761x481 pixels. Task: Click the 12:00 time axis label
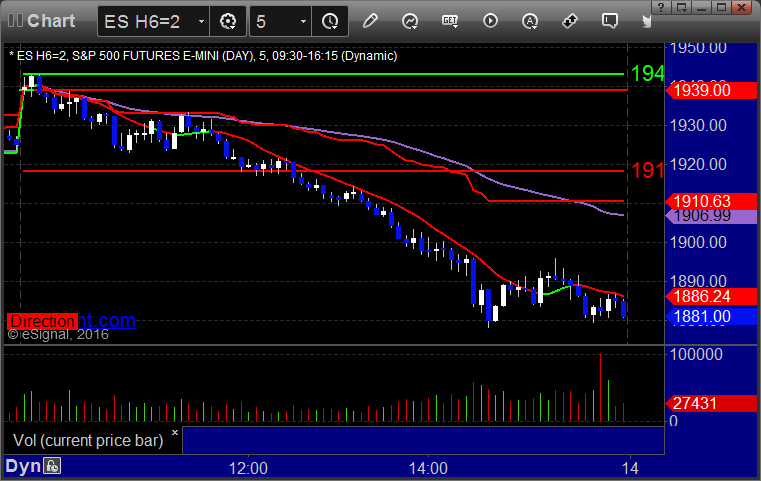tap(248, 468)
